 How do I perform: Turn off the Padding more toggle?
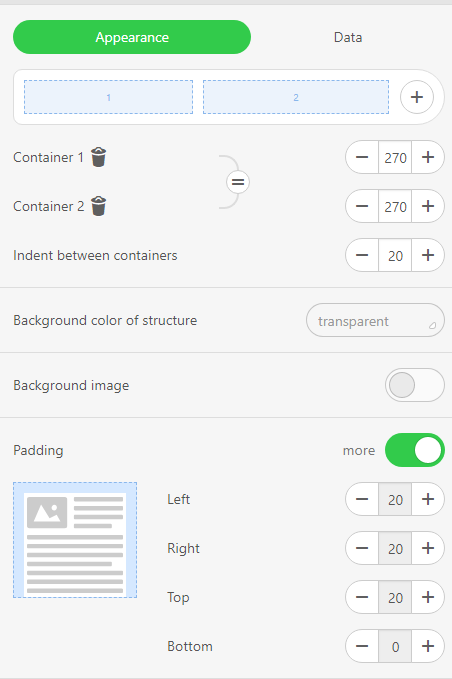414,450
